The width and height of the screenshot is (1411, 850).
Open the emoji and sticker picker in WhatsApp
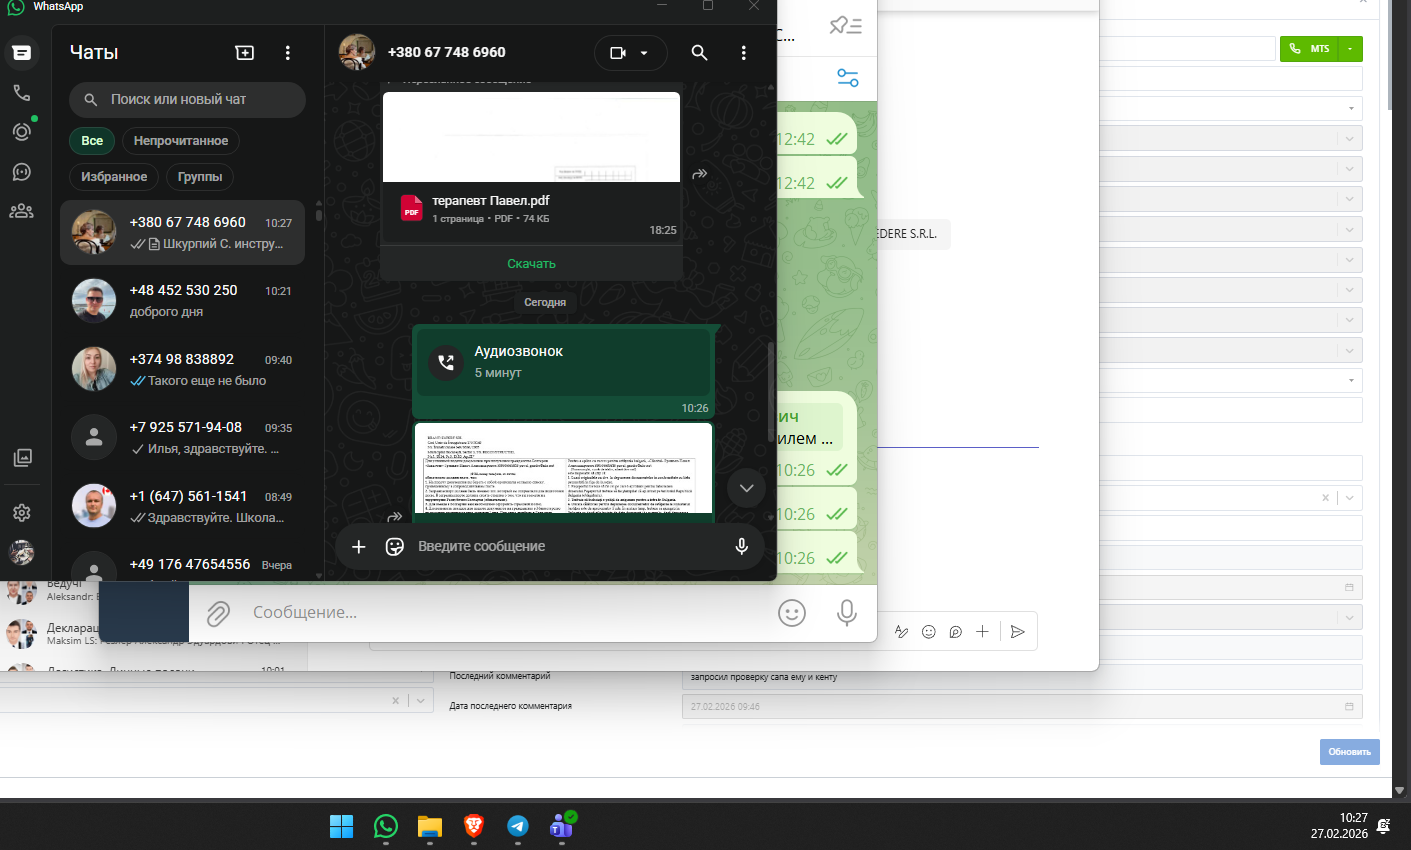395,546
